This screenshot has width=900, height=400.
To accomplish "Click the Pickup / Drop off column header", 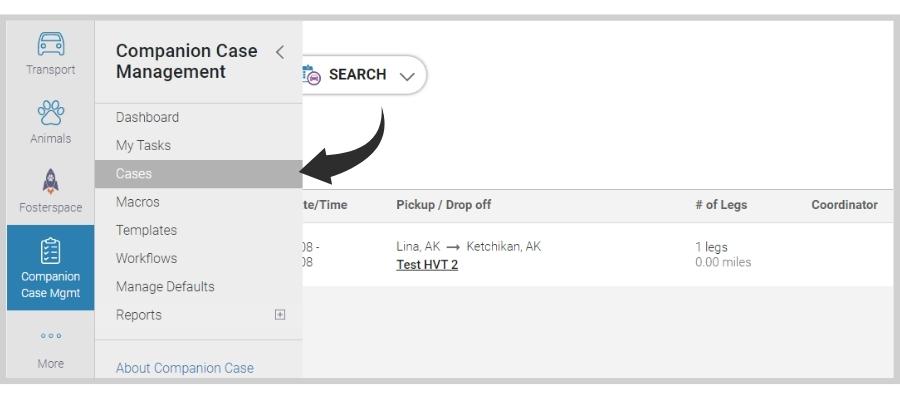I will (444, 205).
